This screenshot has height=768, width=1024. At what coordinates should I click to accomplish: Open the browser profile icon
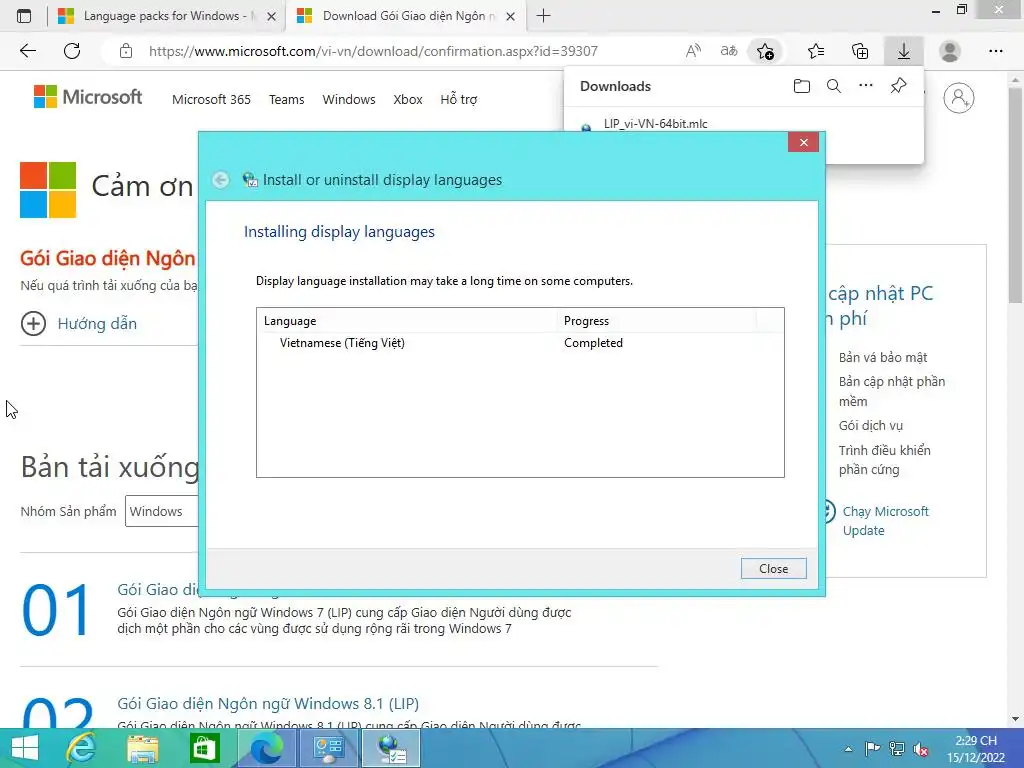(950, 51)
